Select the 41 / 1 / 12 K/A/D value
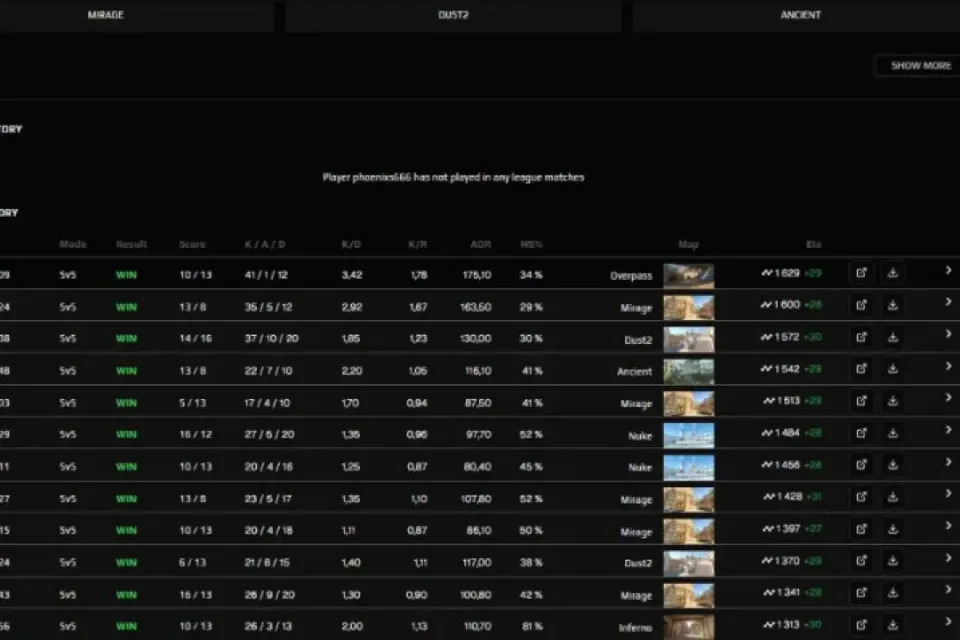This screenshot has height=640, width=960. click(x=266, y=275)
